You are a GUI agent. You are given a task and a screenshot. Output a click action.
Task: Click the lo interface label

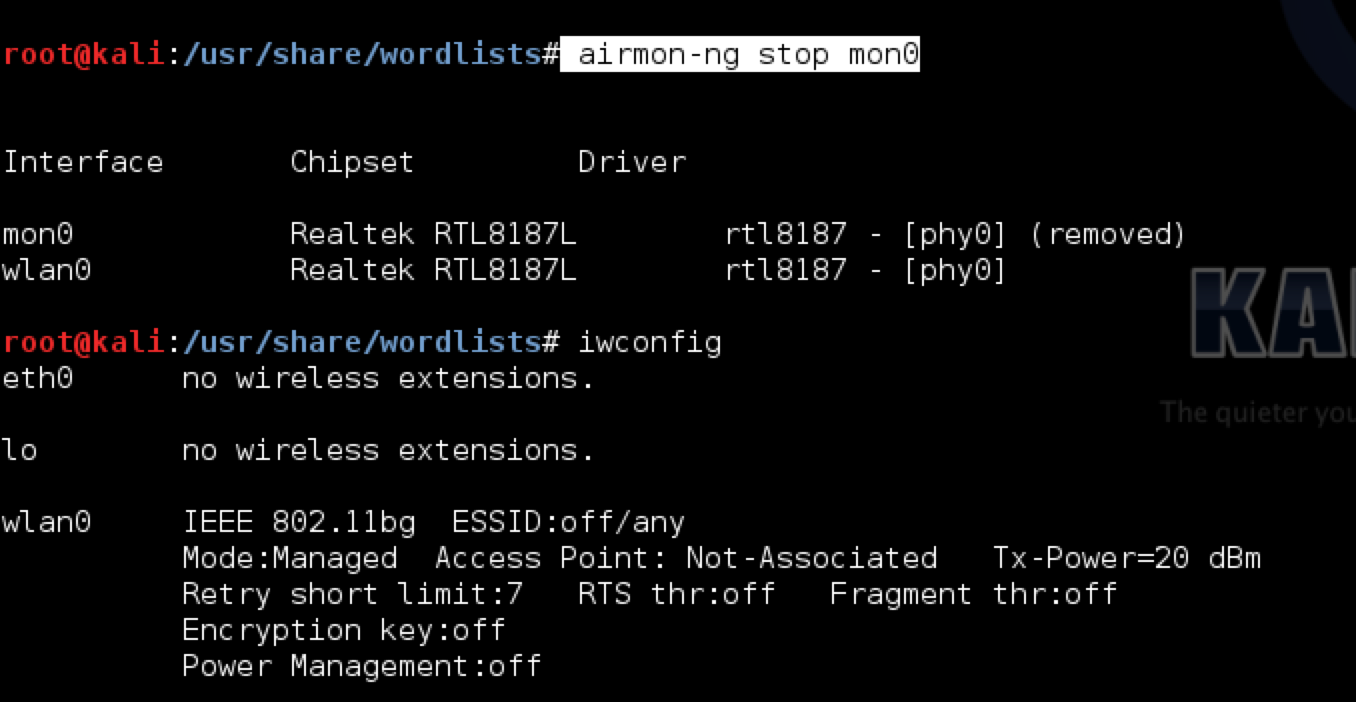tap(19, 451)
